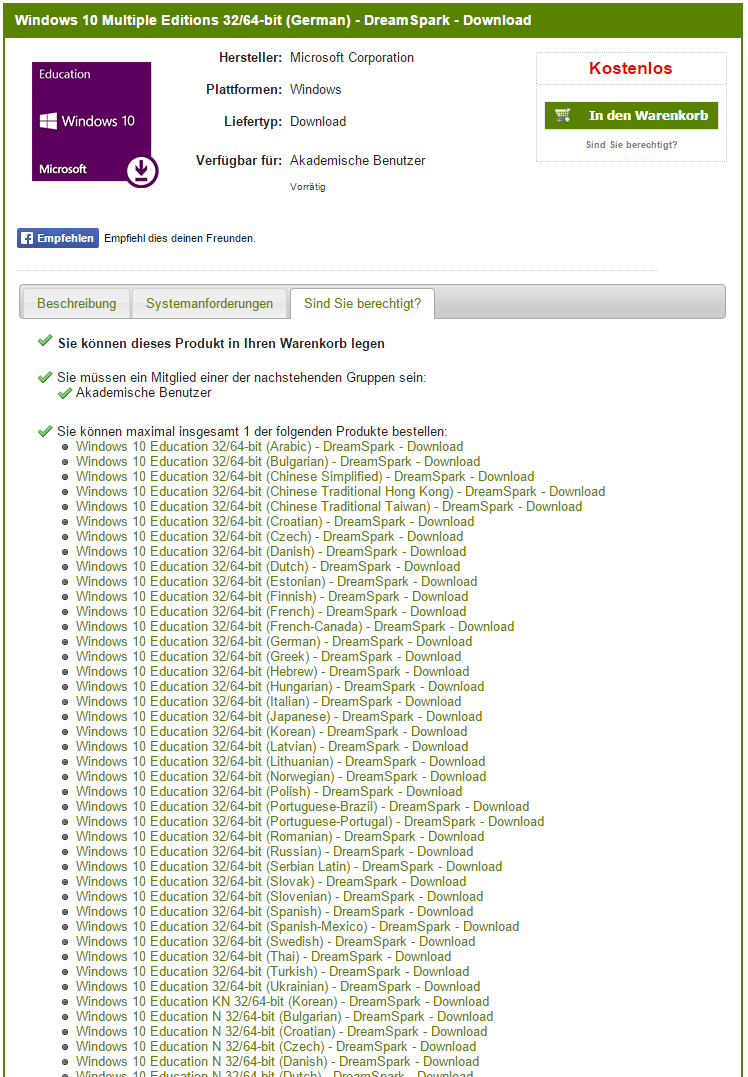Click the shopping cart icon in Warenkorb button

pos(563,115)
